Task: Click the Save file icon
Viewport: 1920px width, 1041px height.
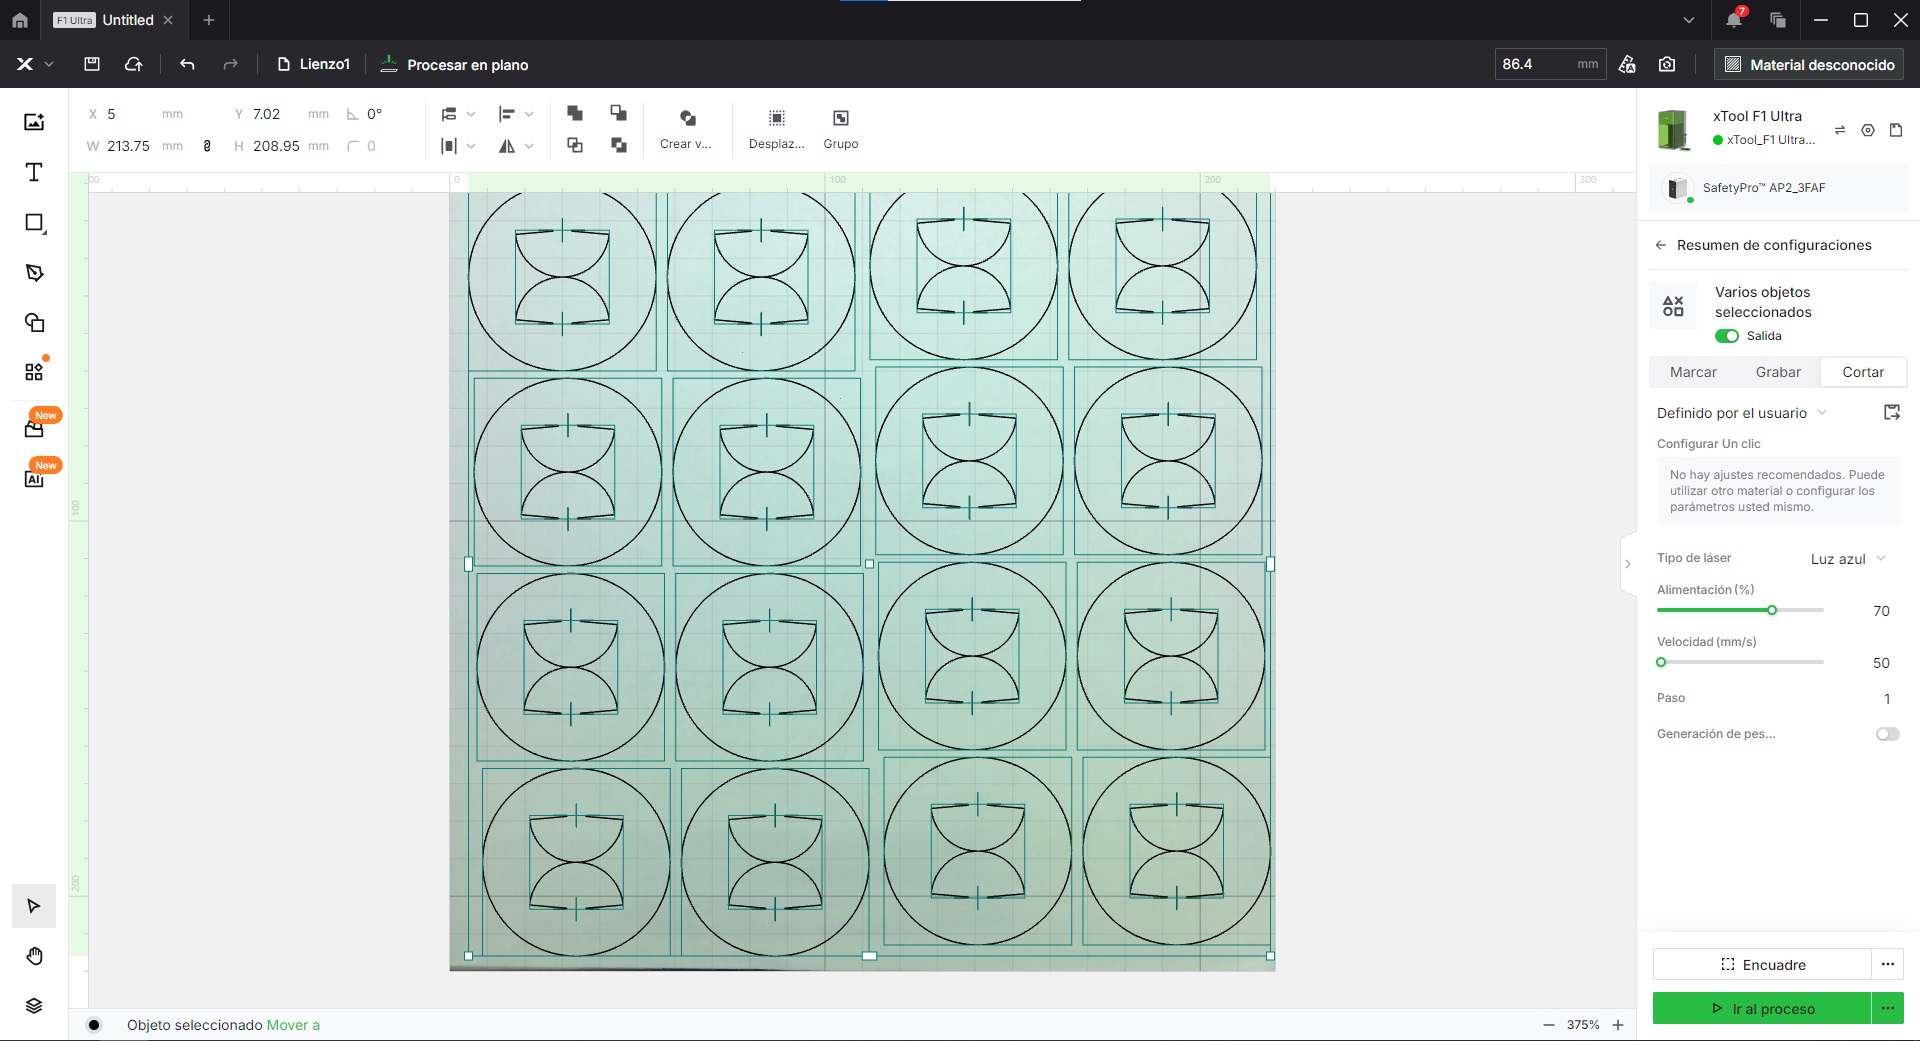Action: [x=92, y=64]
